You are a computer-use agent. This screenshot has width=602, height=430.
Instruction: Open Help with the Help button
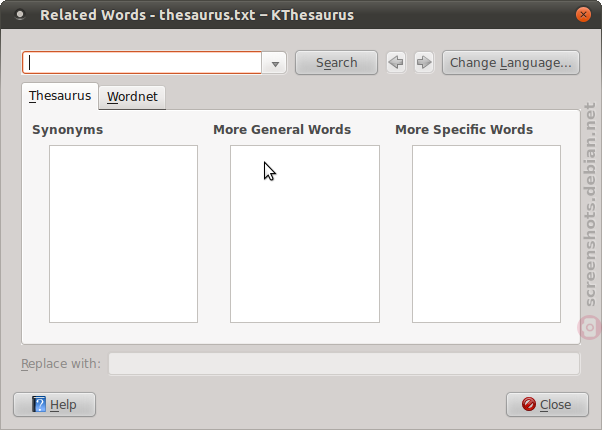pyautogui.click(x=55, y=405)
